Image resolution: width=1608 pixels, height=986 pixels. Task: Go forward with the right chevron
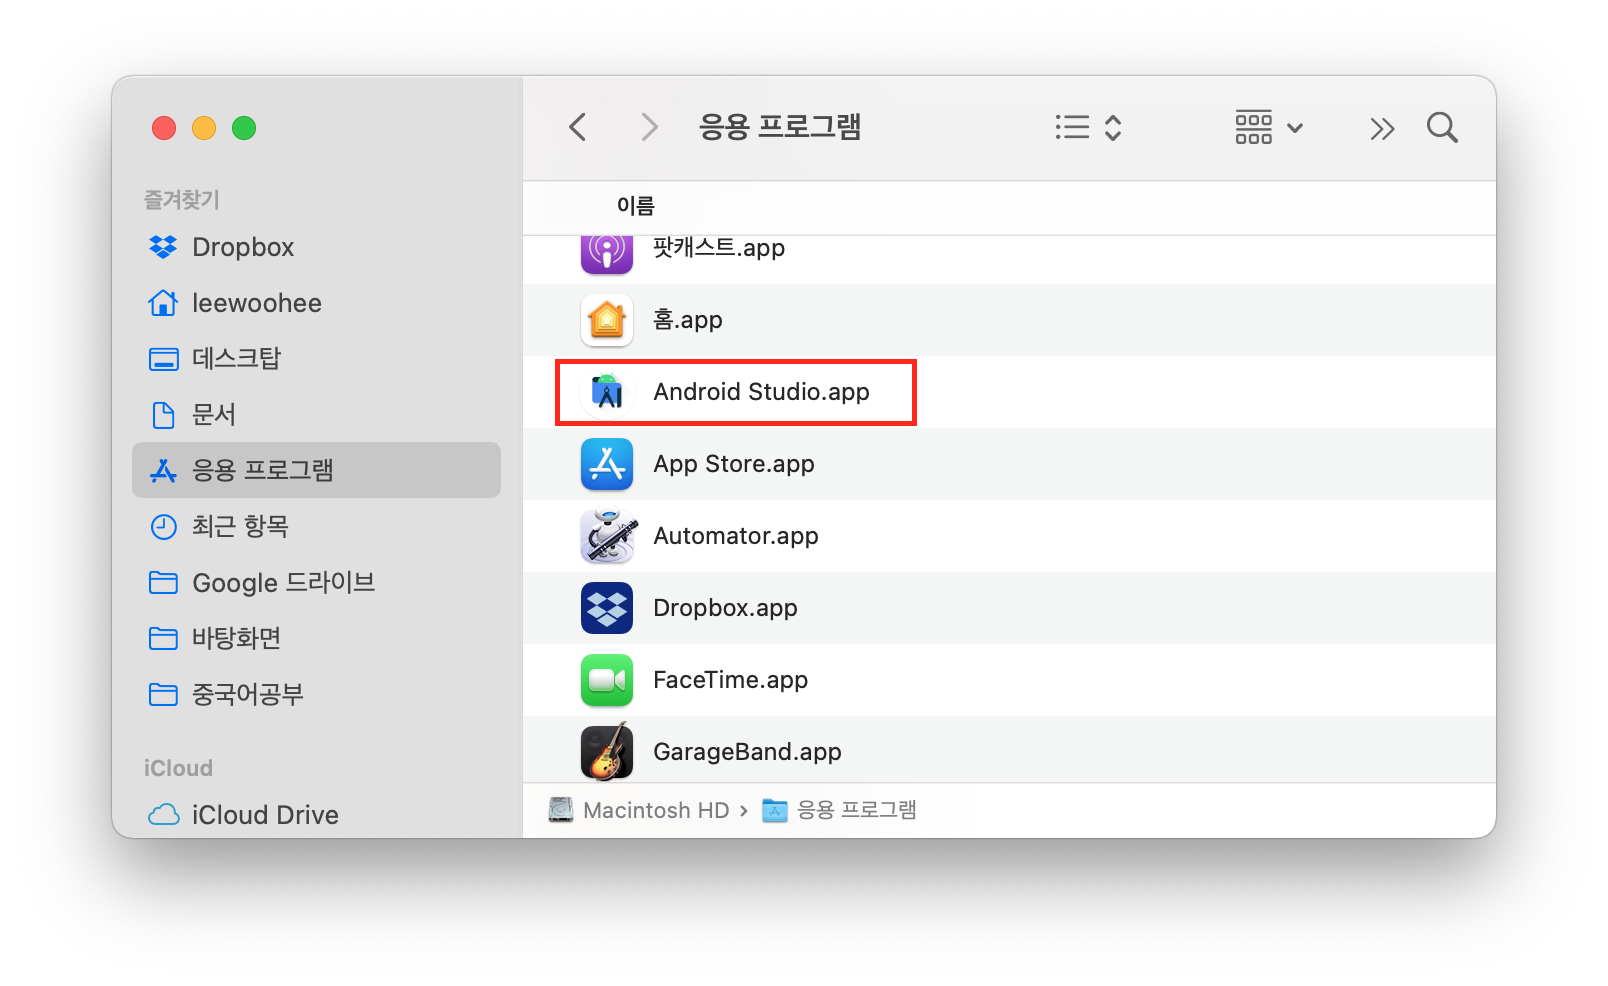coord(649,127)
